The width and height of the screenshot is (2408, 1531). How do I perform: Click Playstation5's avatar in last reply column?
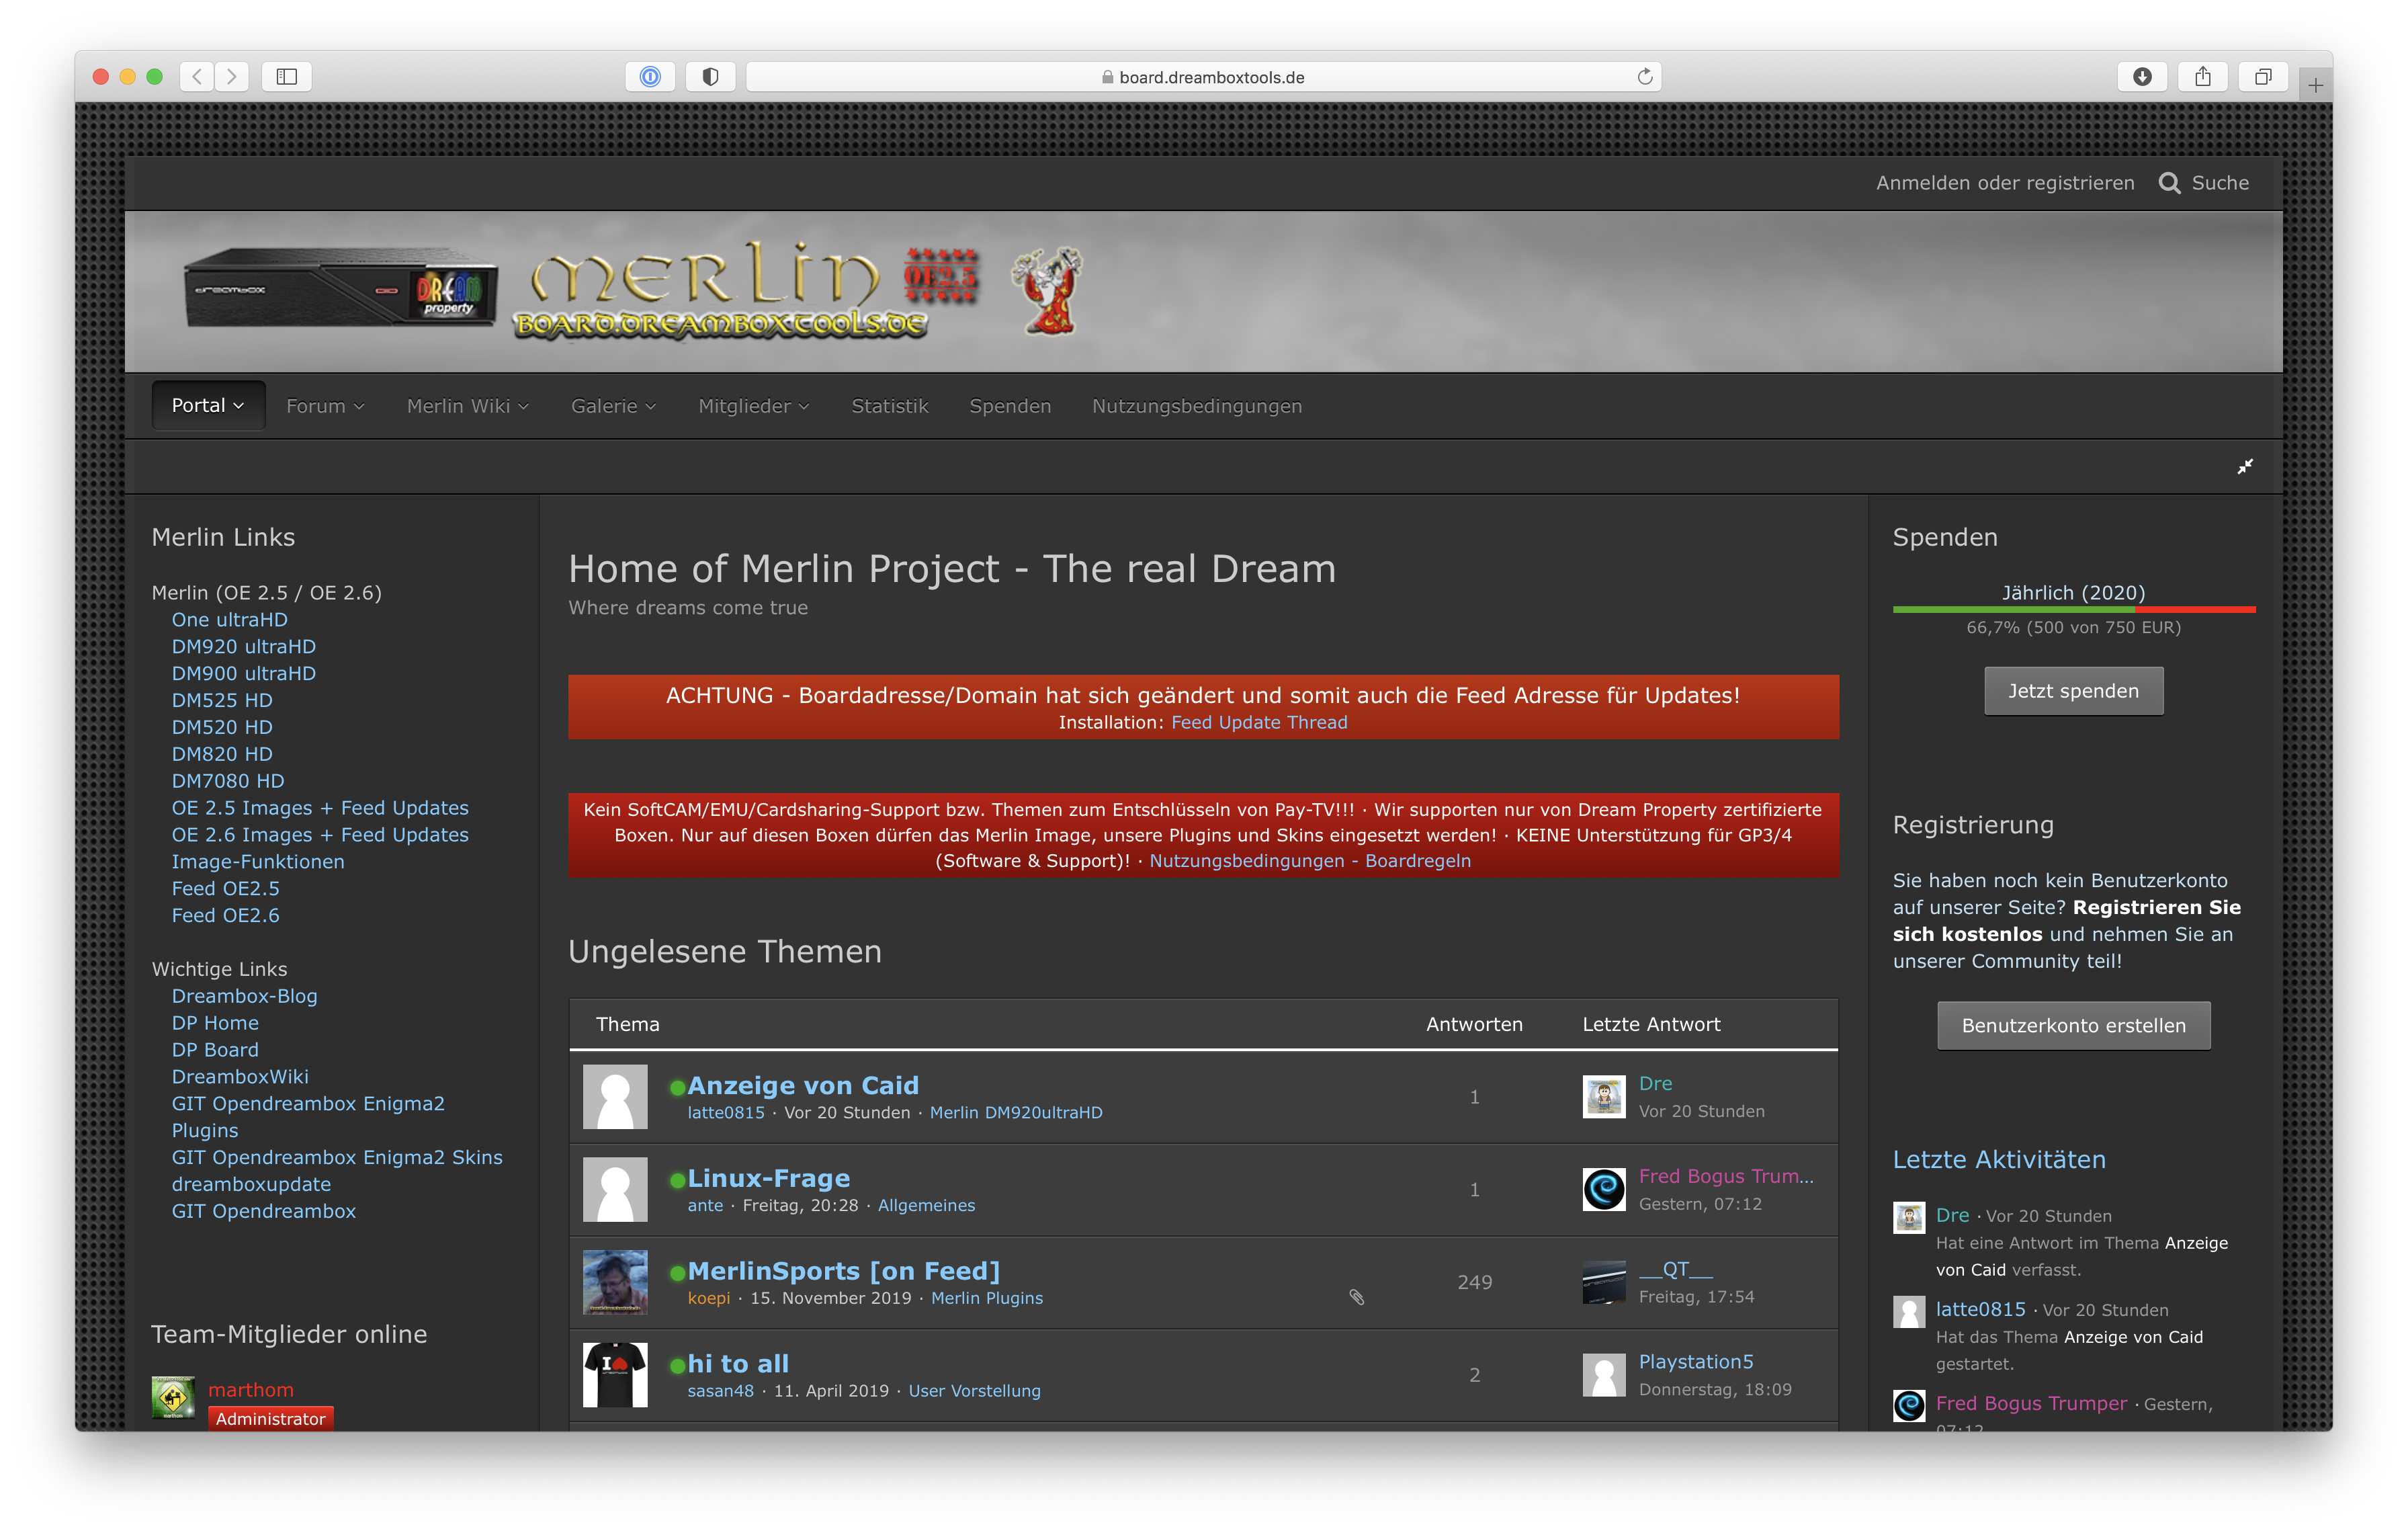1604,1375
